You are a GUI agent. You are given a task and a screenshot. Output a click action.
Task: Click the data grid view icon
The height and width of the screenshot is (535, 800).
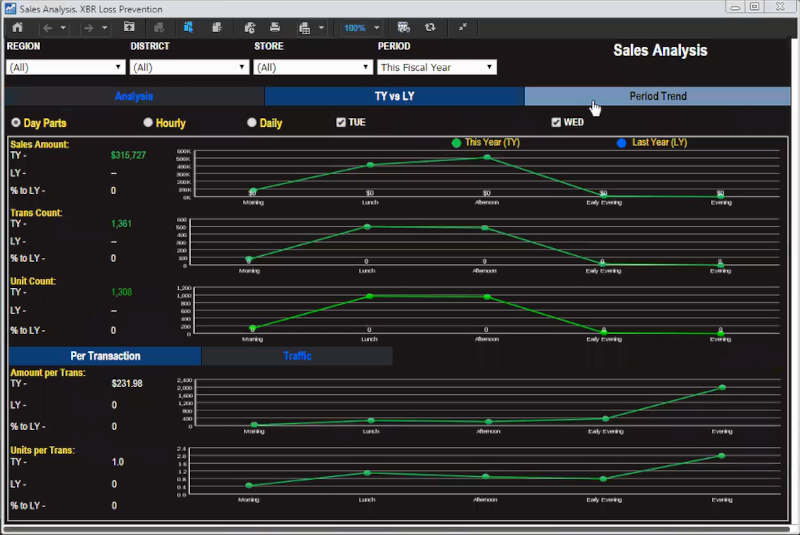[x=403, y=28]
